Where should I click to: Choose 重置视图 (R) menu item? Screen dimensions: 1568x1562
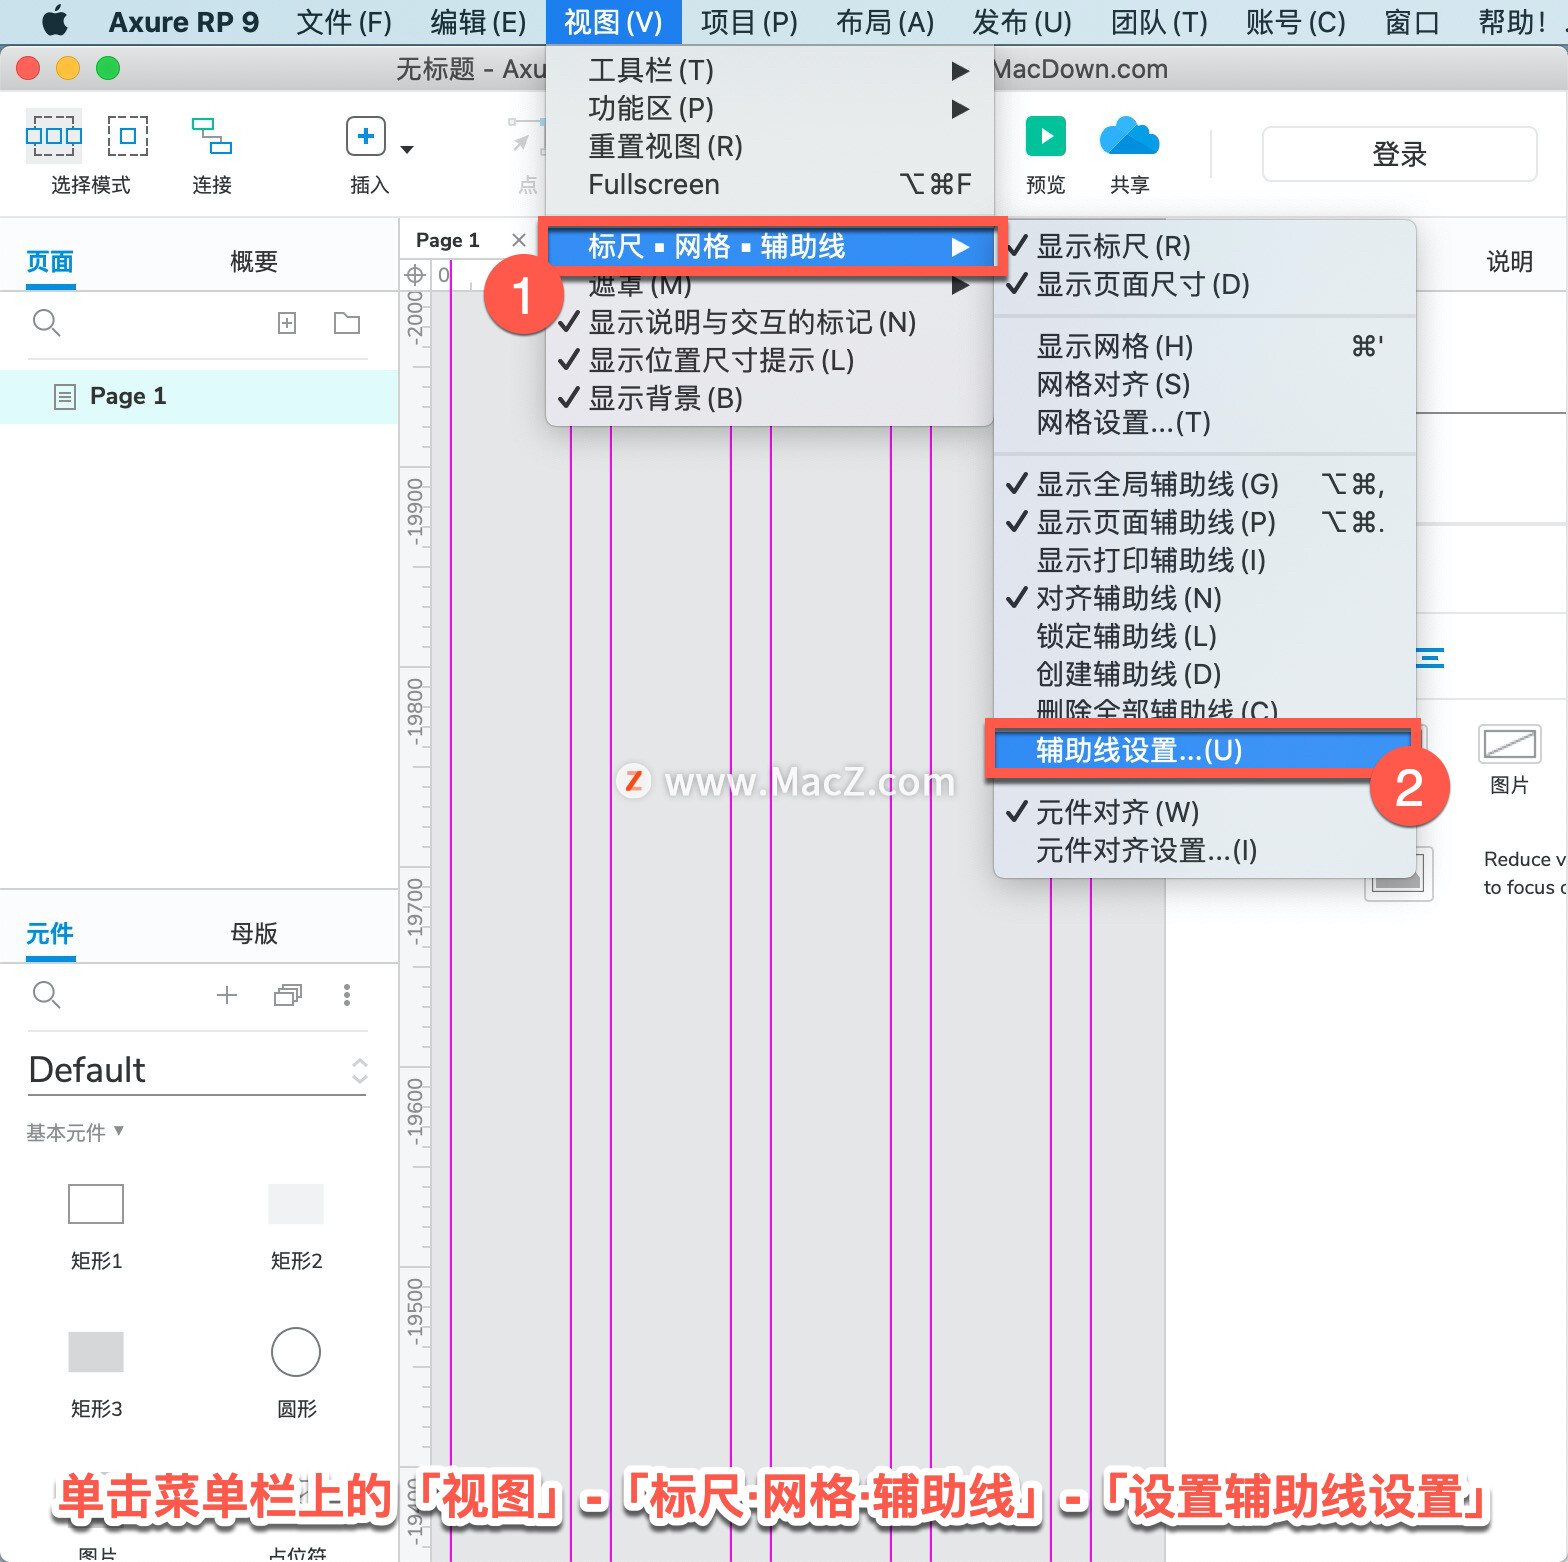pos(769,146)
